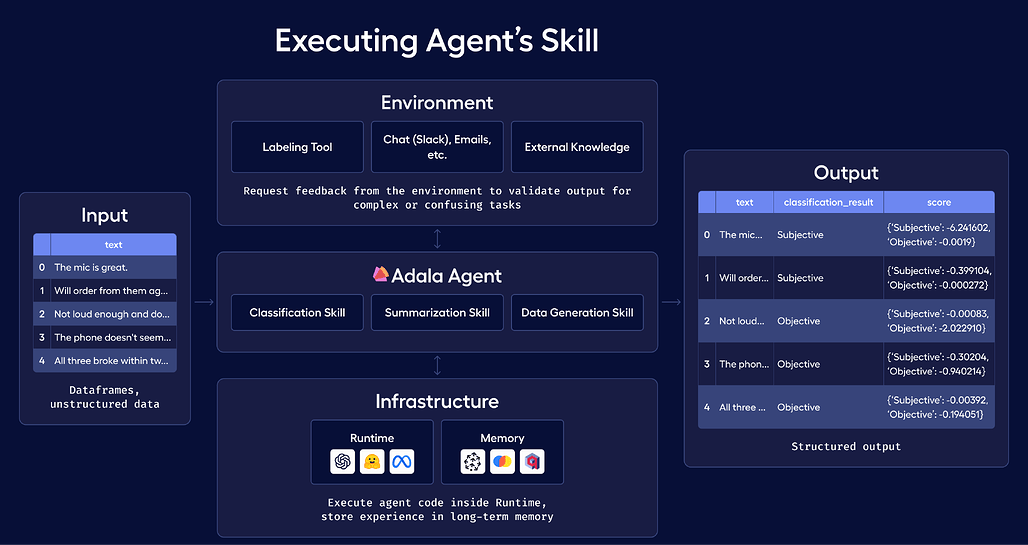The image size is (1028, 545).
Task: Click the OpenAI runtime icon
Action: (x=342, y=462)
